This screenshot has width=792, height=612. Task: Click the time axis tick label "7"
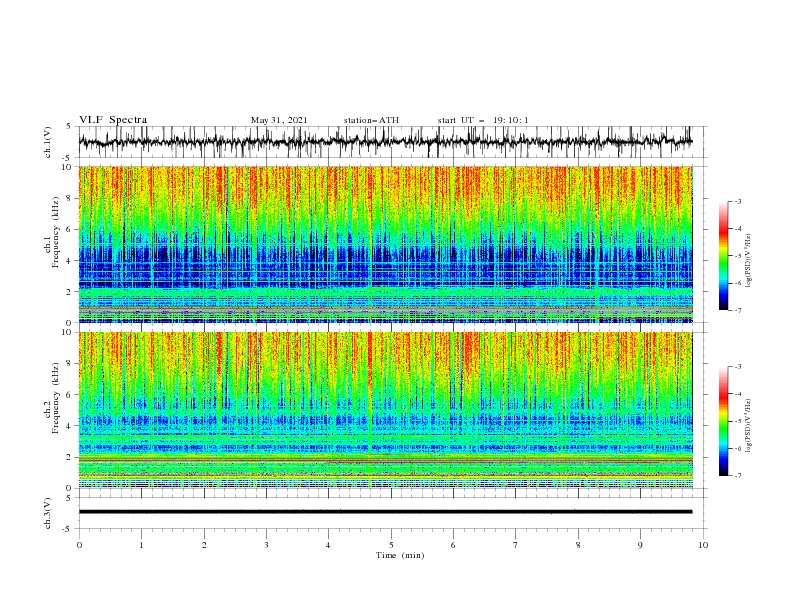click(x=516, y=545)
